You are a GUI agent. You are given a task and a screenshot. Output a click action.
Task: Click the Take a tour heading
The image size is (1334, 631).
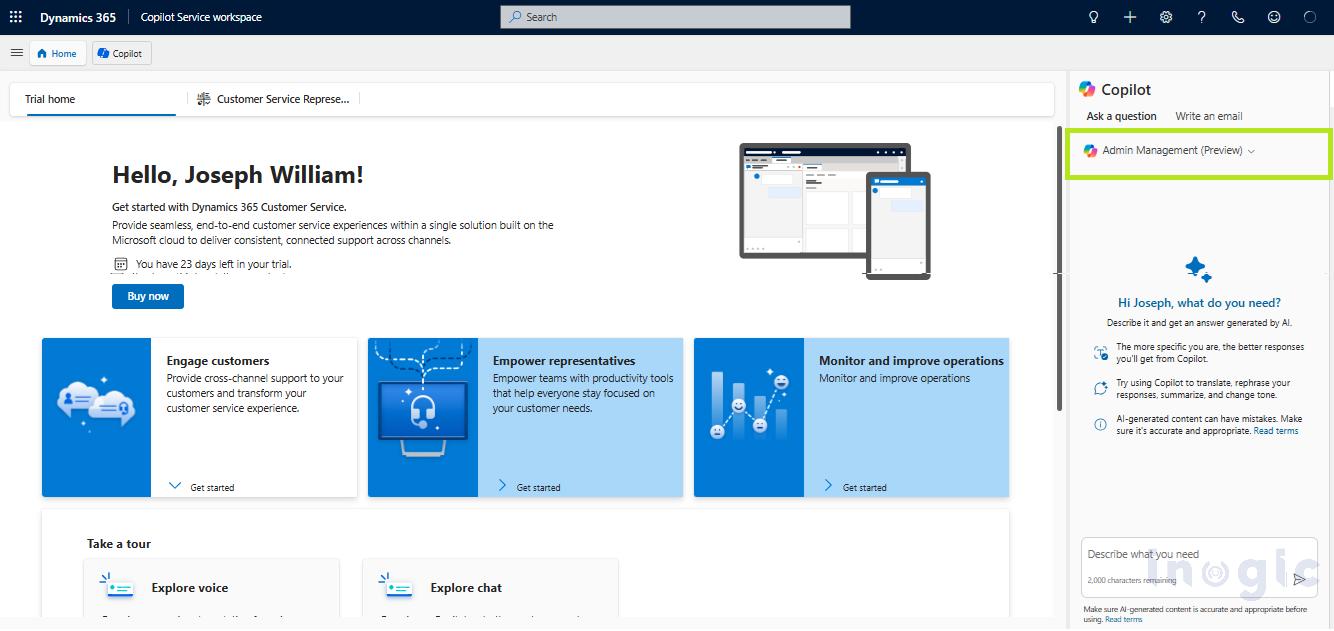tap(119, 544)
